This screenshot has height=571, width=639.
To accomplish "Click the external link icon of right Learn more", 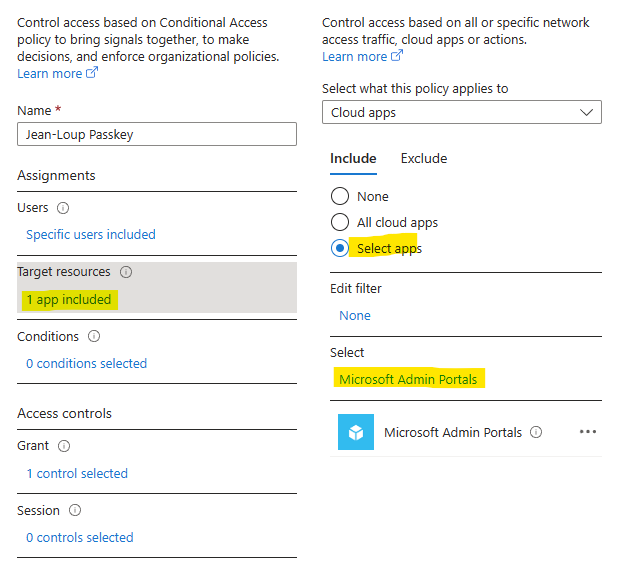I will pos(397,55).
